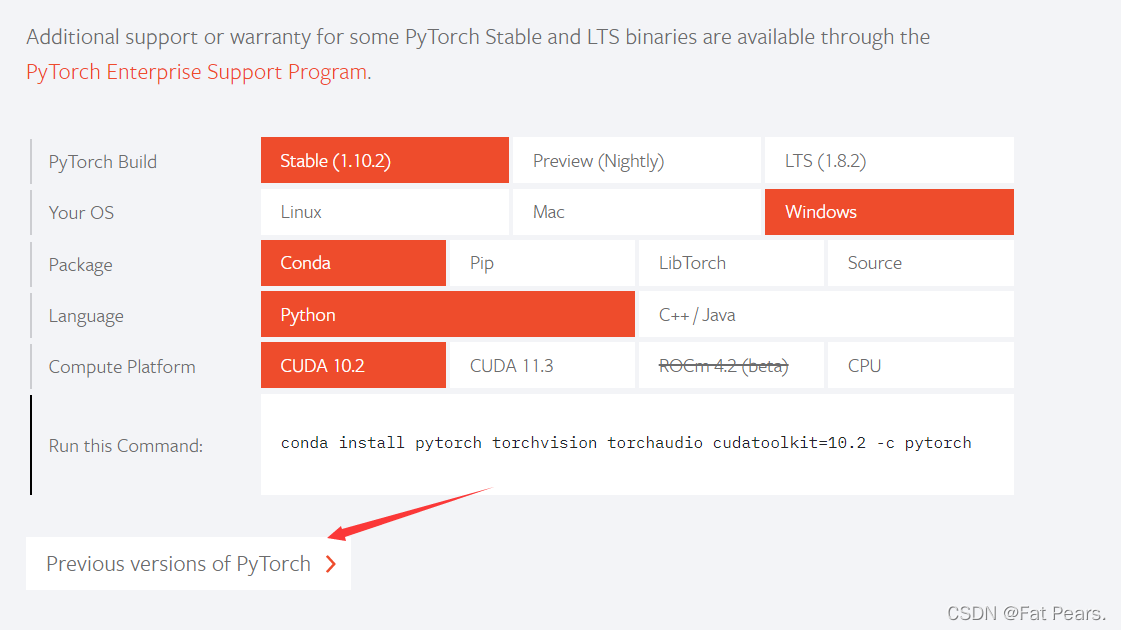This screenshot has height=630, width=1121.
Task: Select LibTorch package option
Action: (731, 263)
